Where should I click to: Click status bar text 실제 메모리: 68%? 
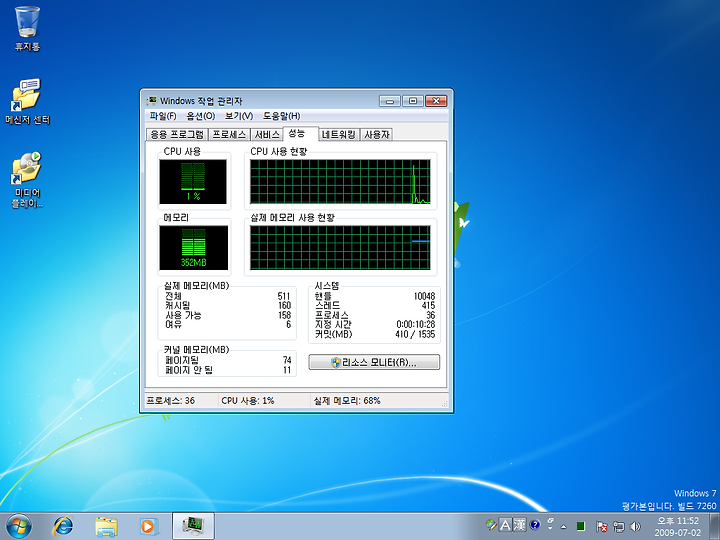(x=347, y=400)
